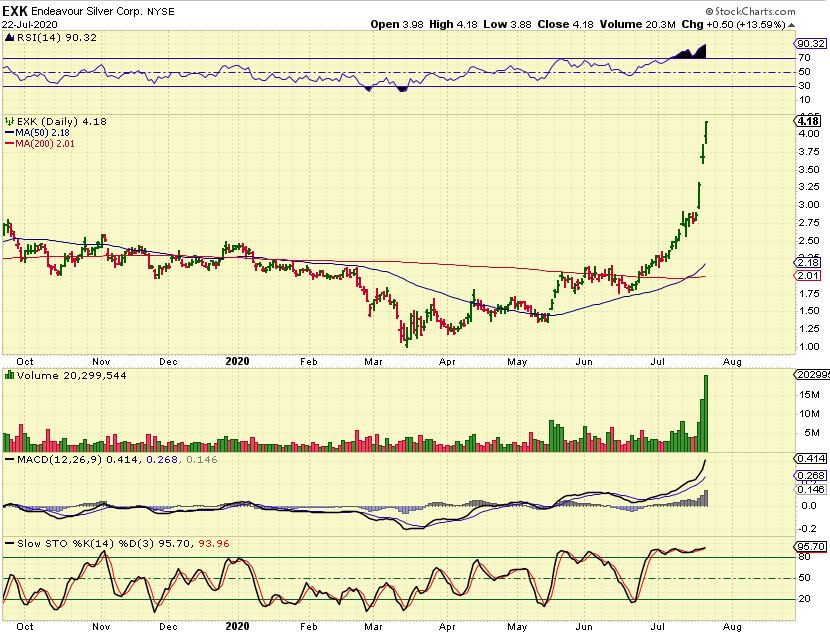Viewport: 830px width, 640px height.
Task: Click the 1.50 price axis label
Action: (809, 311)
